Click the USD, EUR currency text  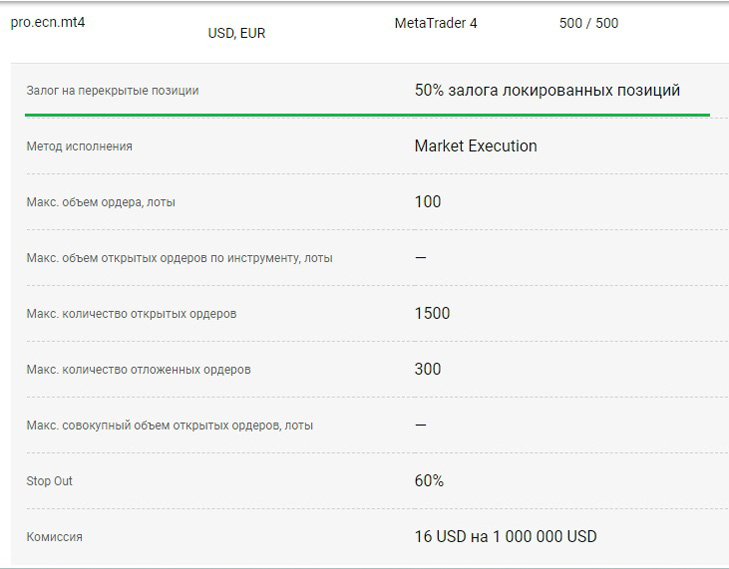(236, 33)
